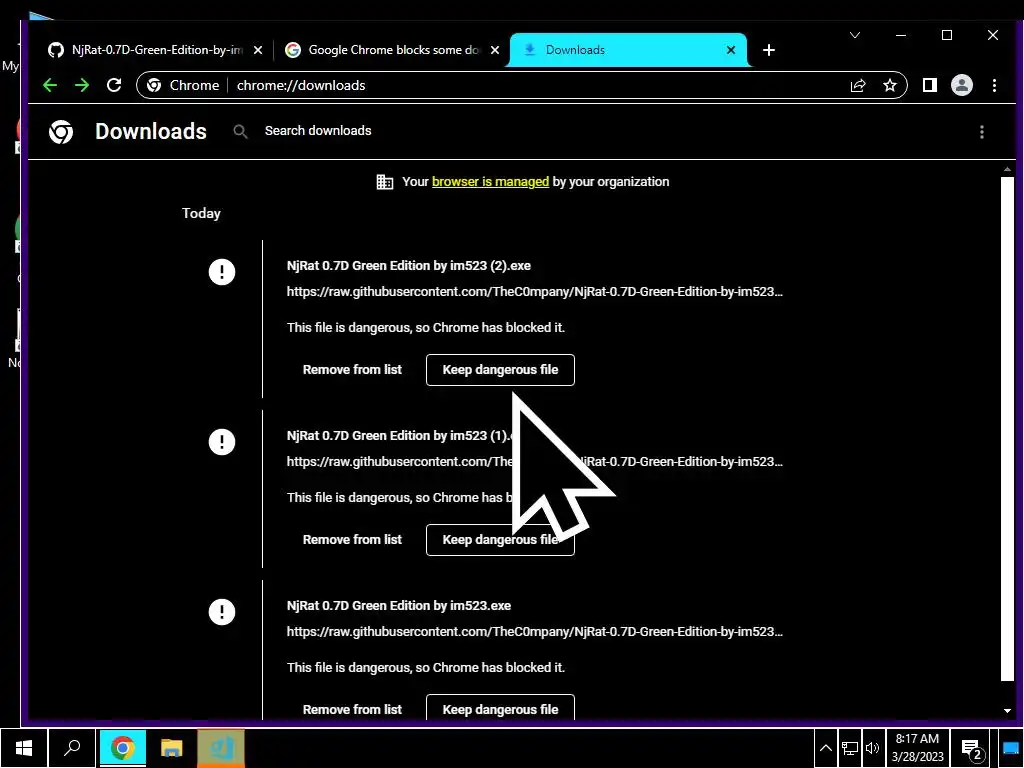Open the profile avatar menu
This screenshot has height=768, width=1024.
click(x=962, y=86)
